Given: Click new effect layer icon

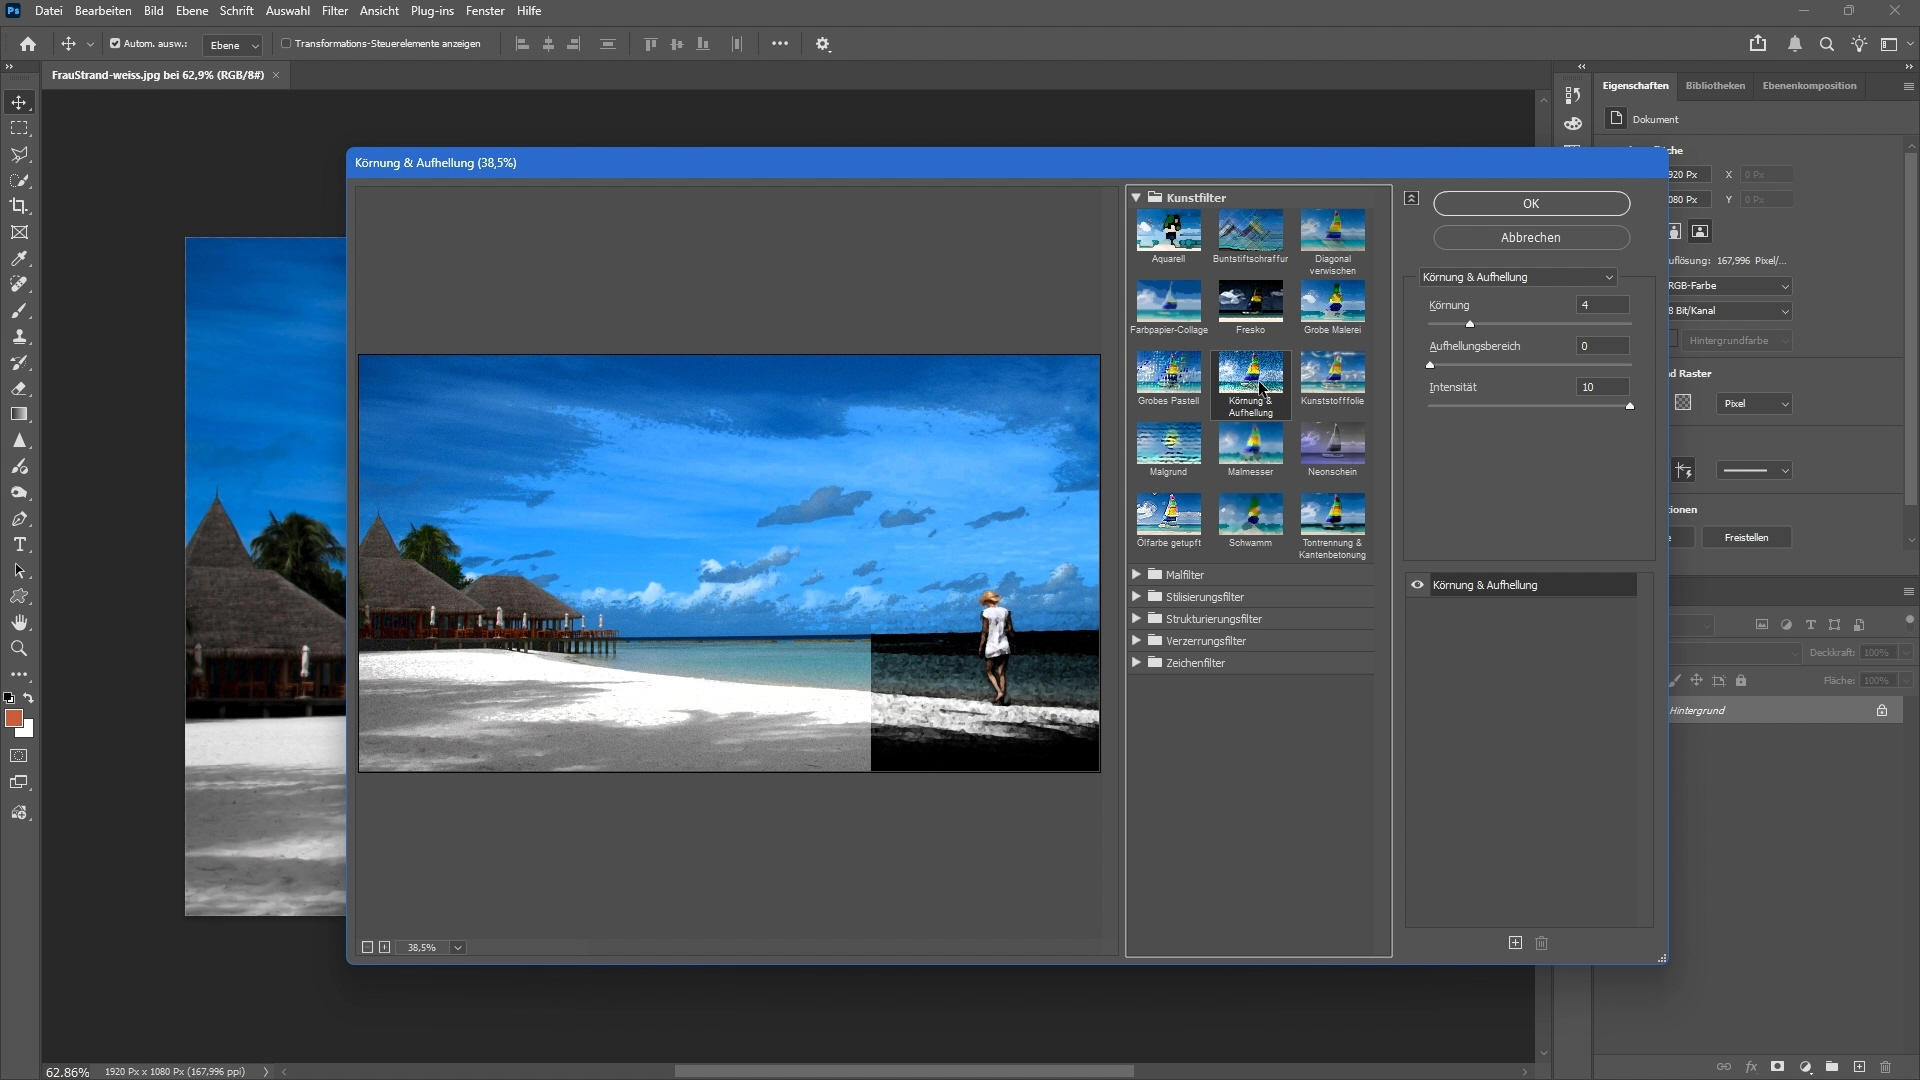Looking at the screenshot, I should pos(1515,943).
